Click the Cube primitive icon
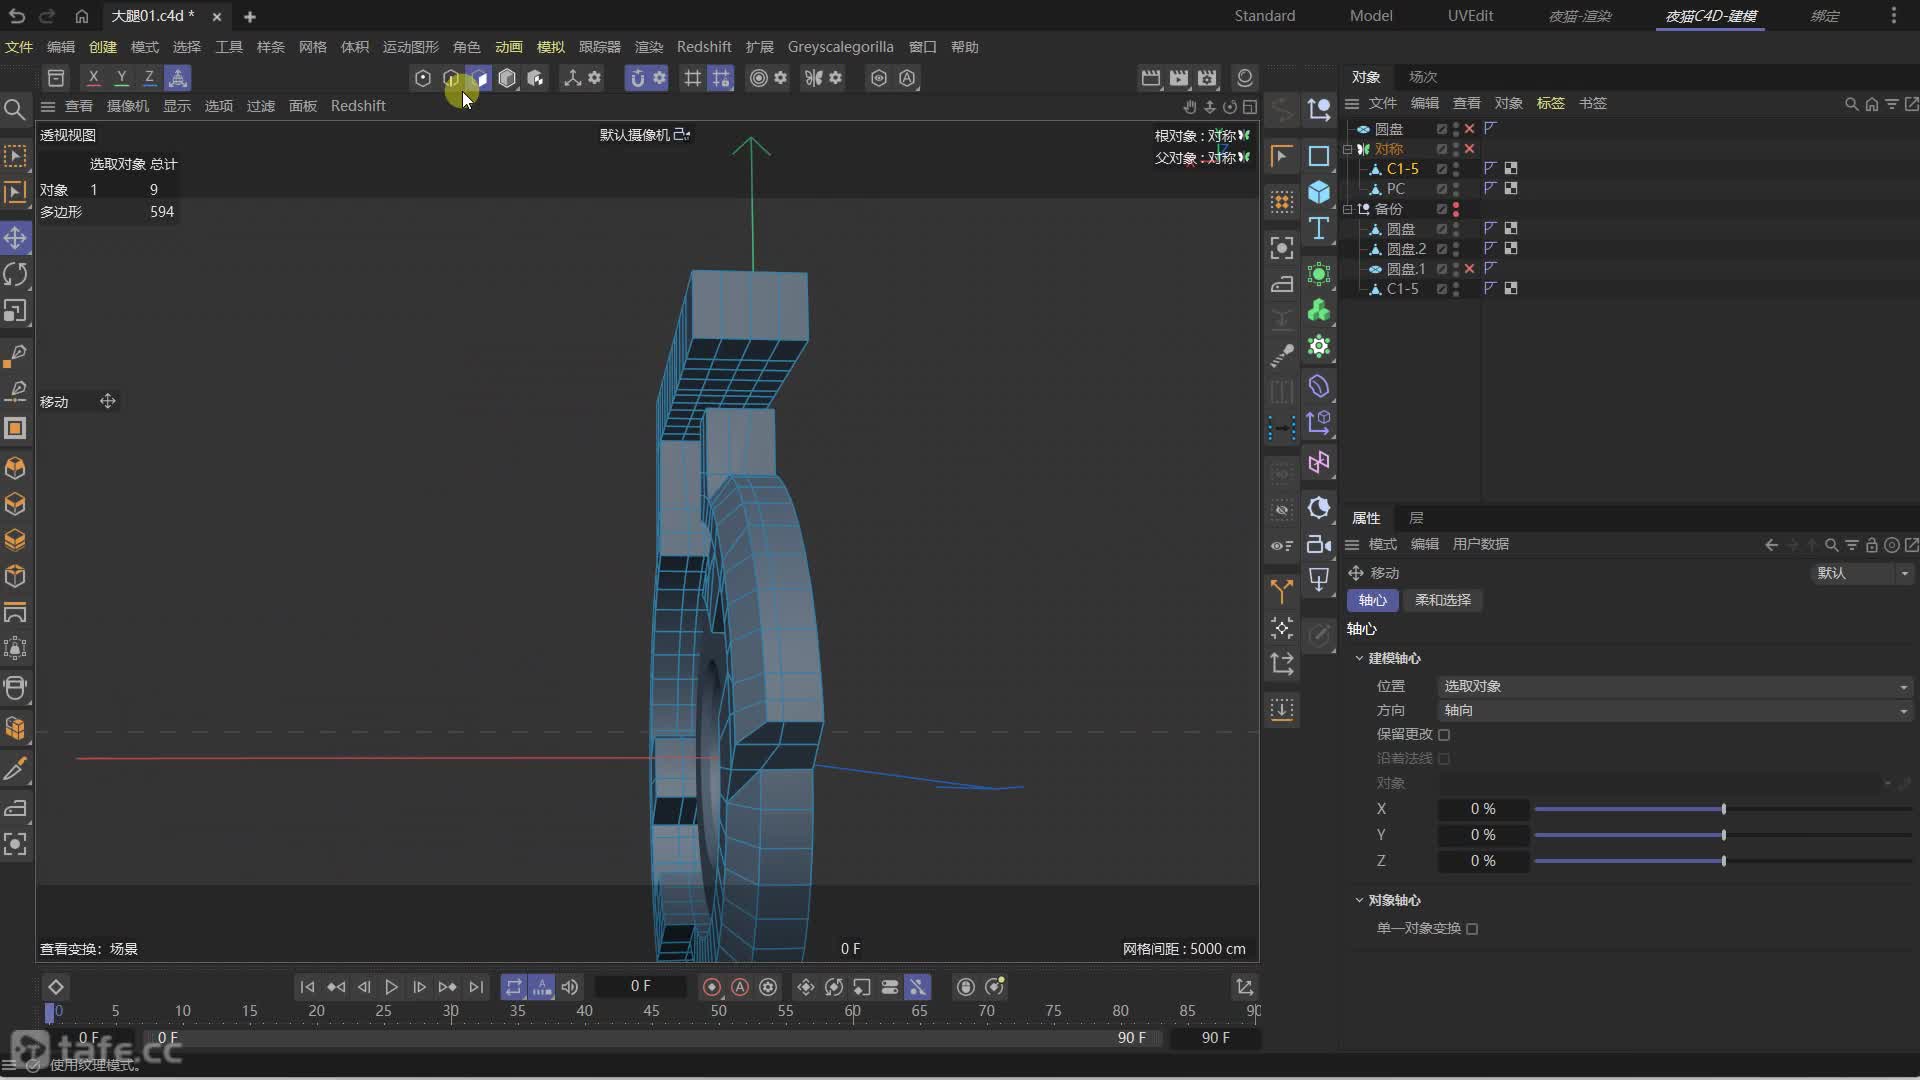 (x=1319, y=192)
